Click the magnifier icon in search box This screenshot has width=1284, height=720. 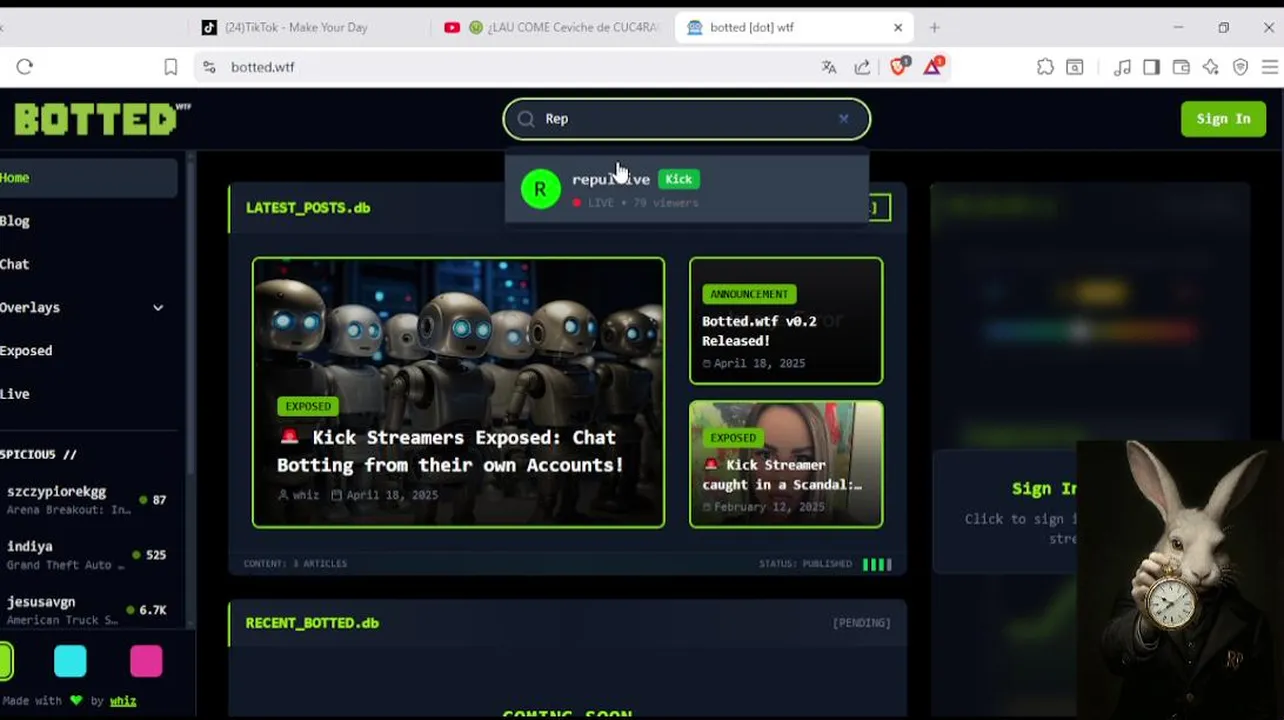[x=526, y=119]
